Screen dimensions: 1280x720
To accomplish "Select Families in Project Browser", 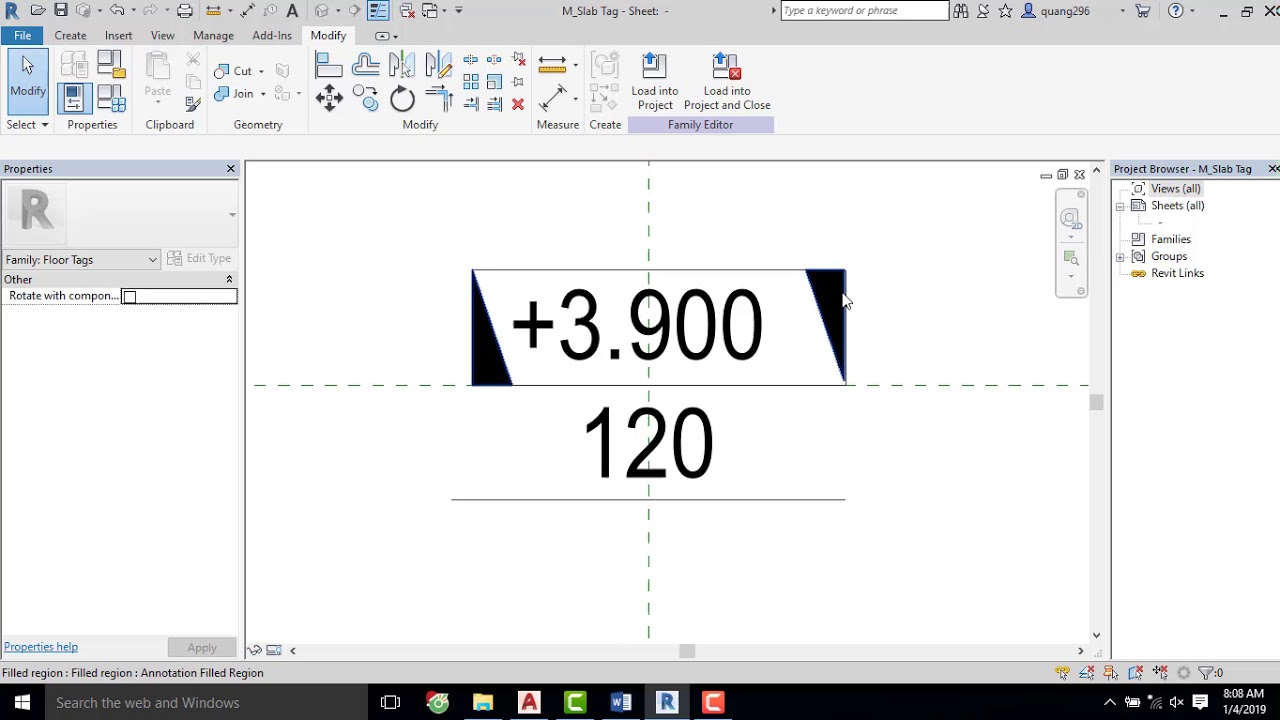I will 1171,240.
